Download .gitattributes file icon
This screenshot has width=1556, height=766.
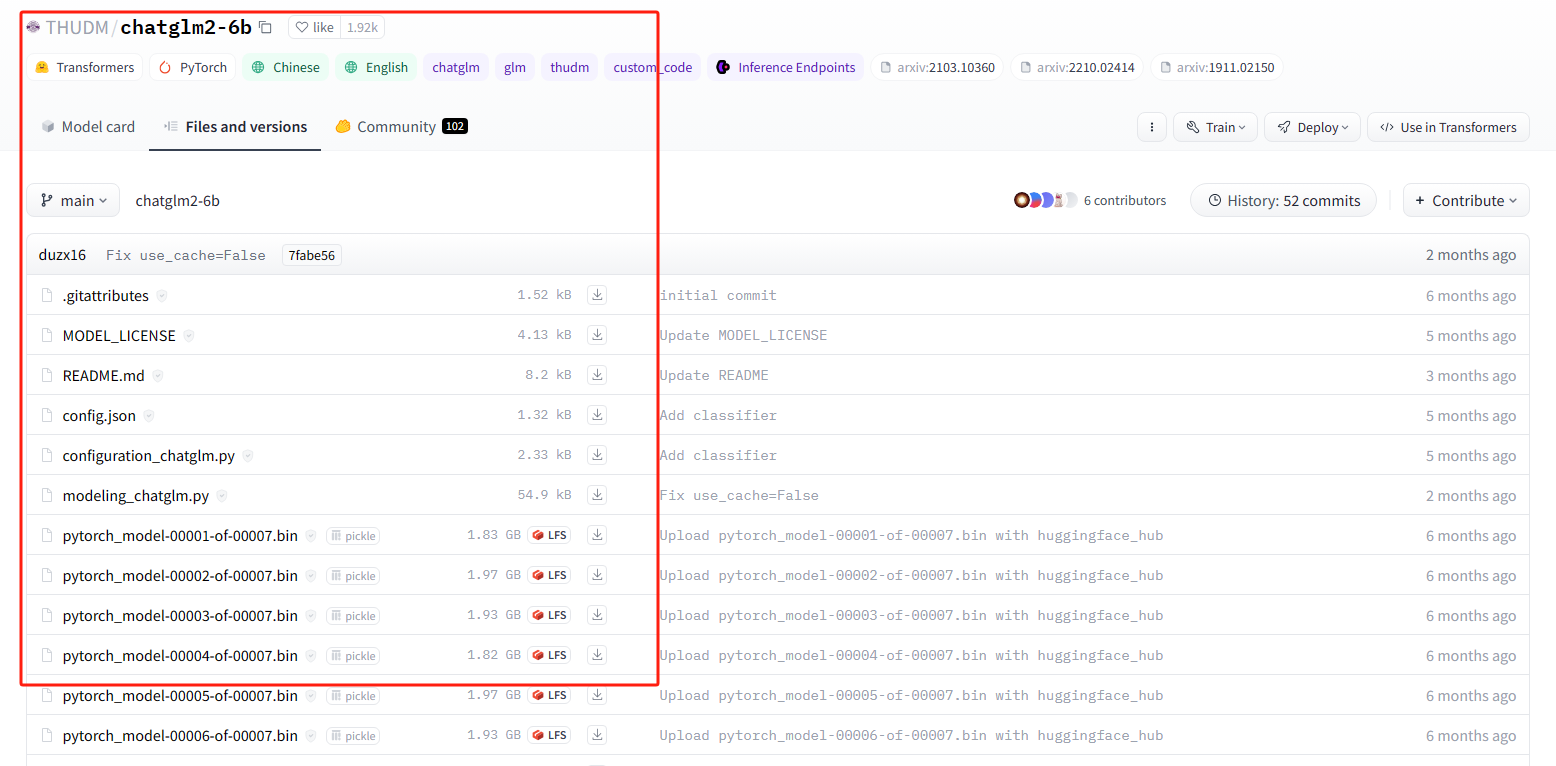597,295
